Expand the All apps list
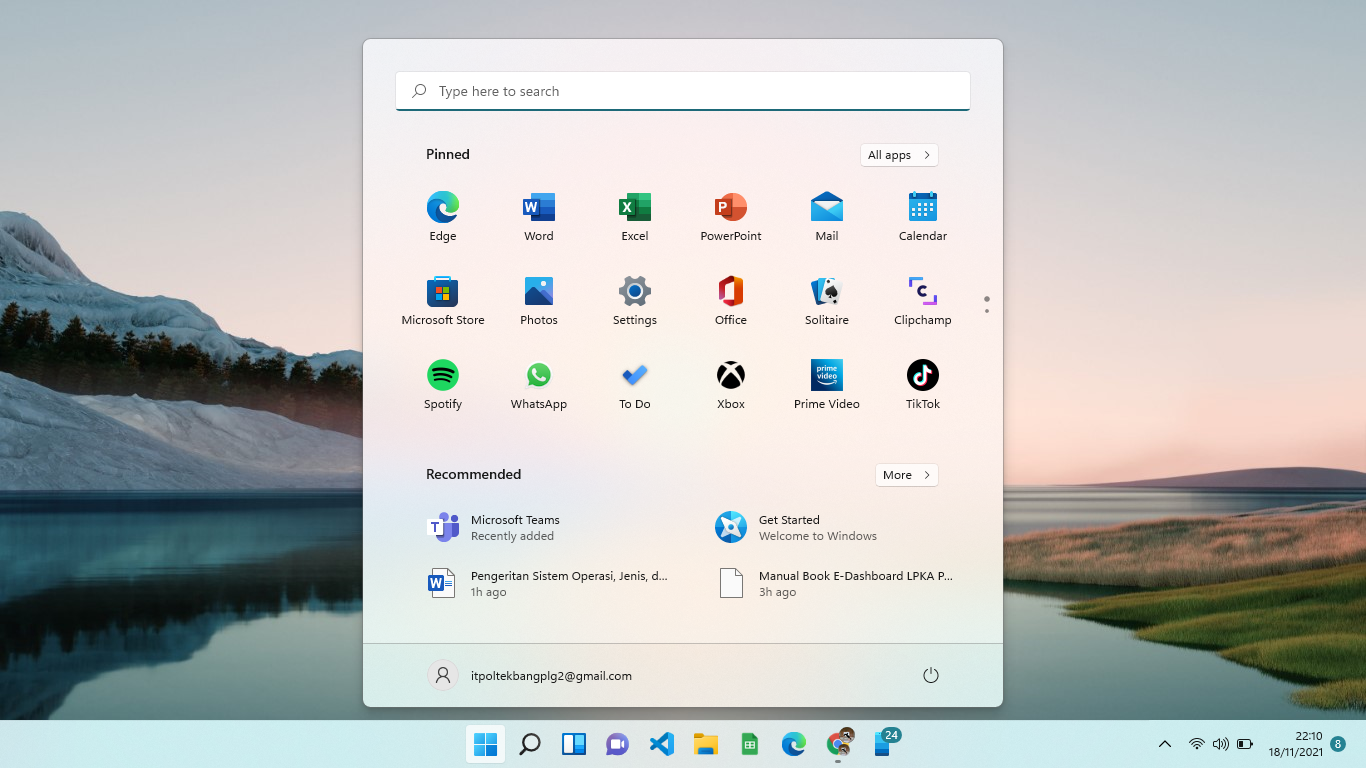 coord(899,155)
